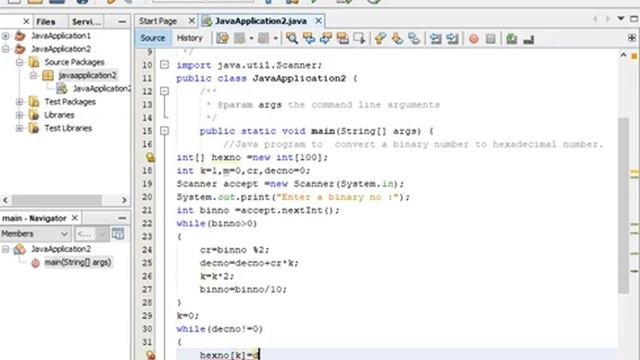Click the editor vertical scrollbar thumb
Screen dimensions: 640x360
pyautogui.click(x=623, y=205)
